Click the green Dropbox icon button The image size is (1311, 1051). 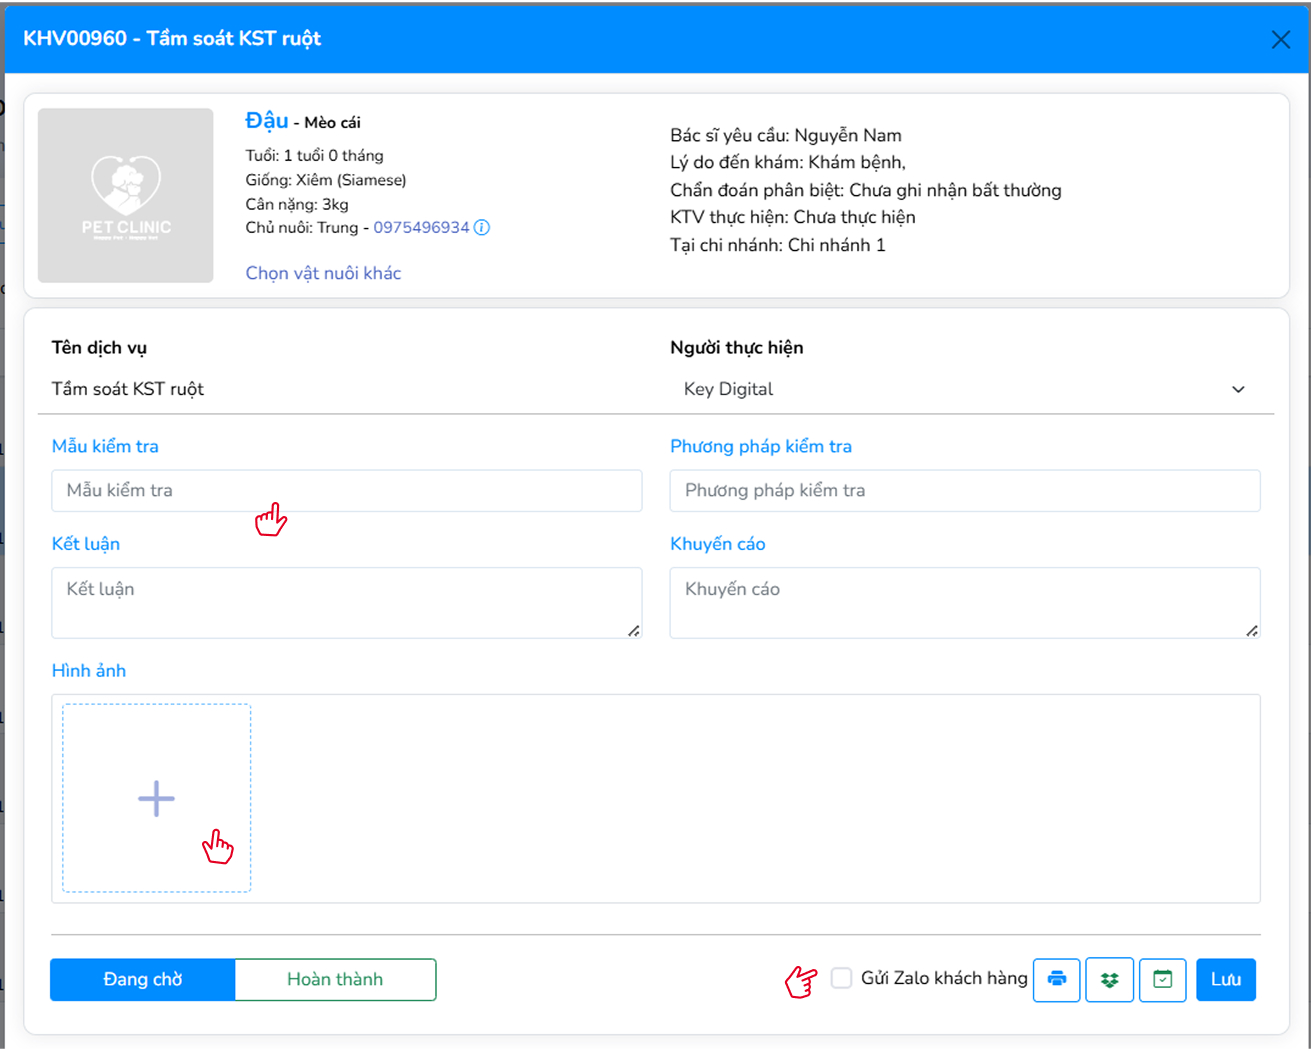pos(1109,979)
